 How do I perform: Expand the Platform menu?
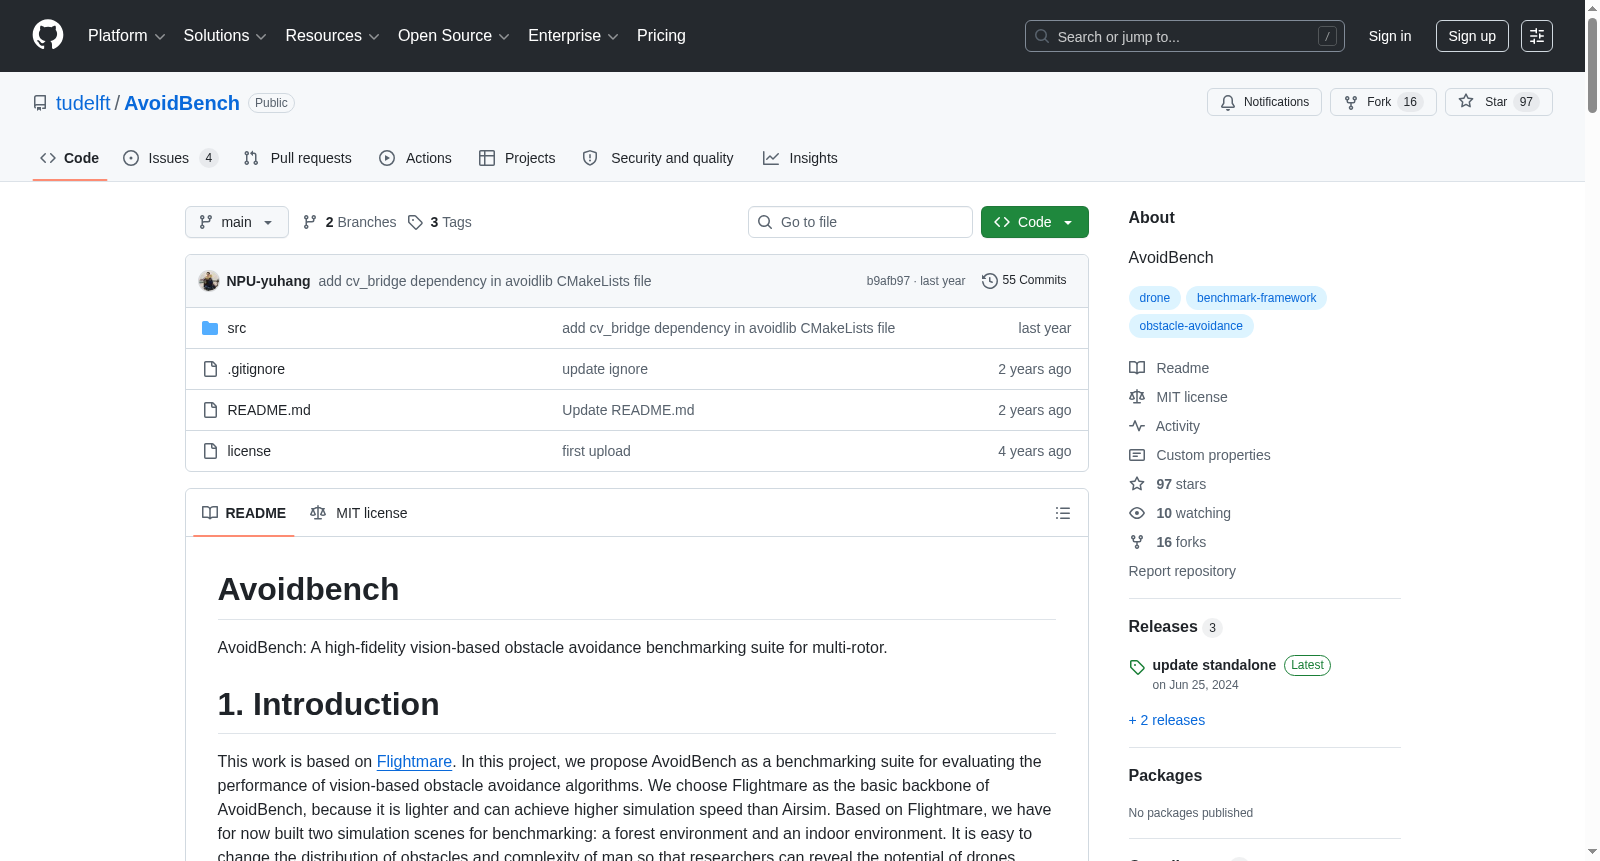pyautogui.click(x=126, y=36)
